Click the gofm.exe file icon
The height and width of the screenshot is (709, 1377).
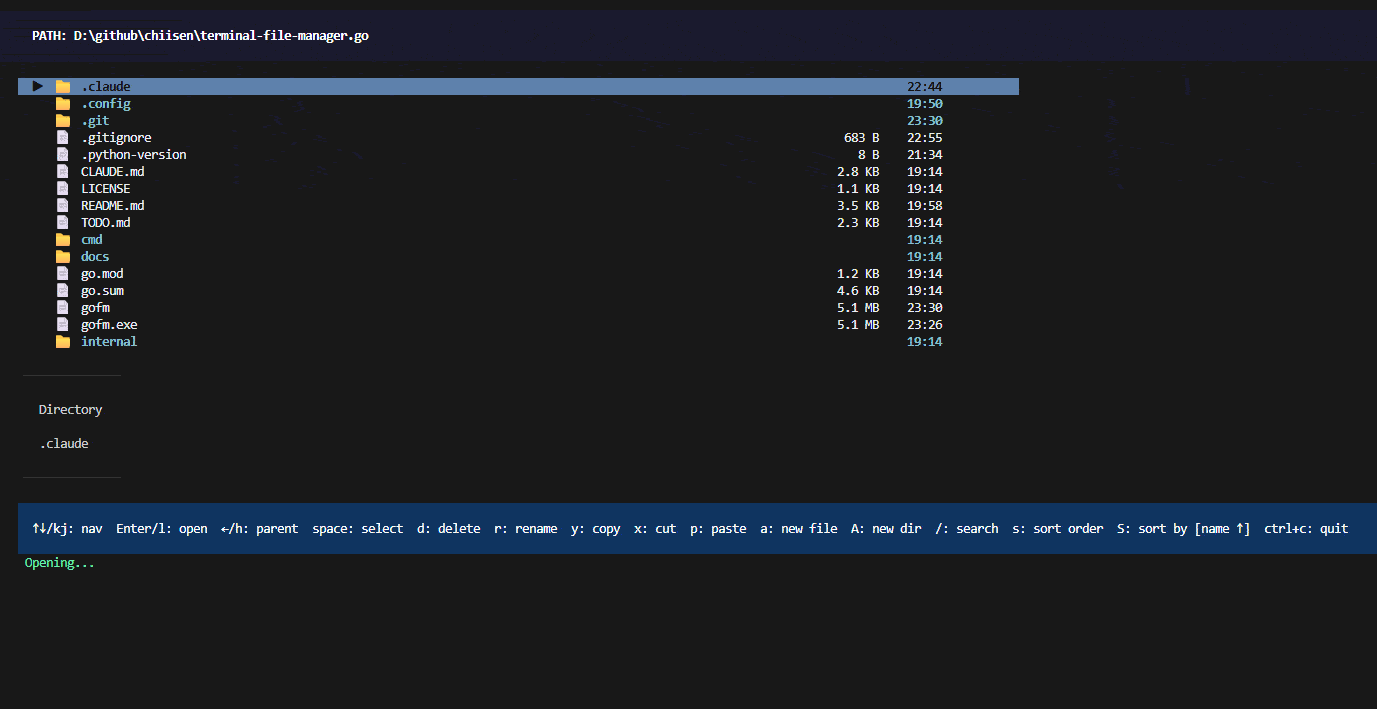pyautogui.click(x=62, y=324)
